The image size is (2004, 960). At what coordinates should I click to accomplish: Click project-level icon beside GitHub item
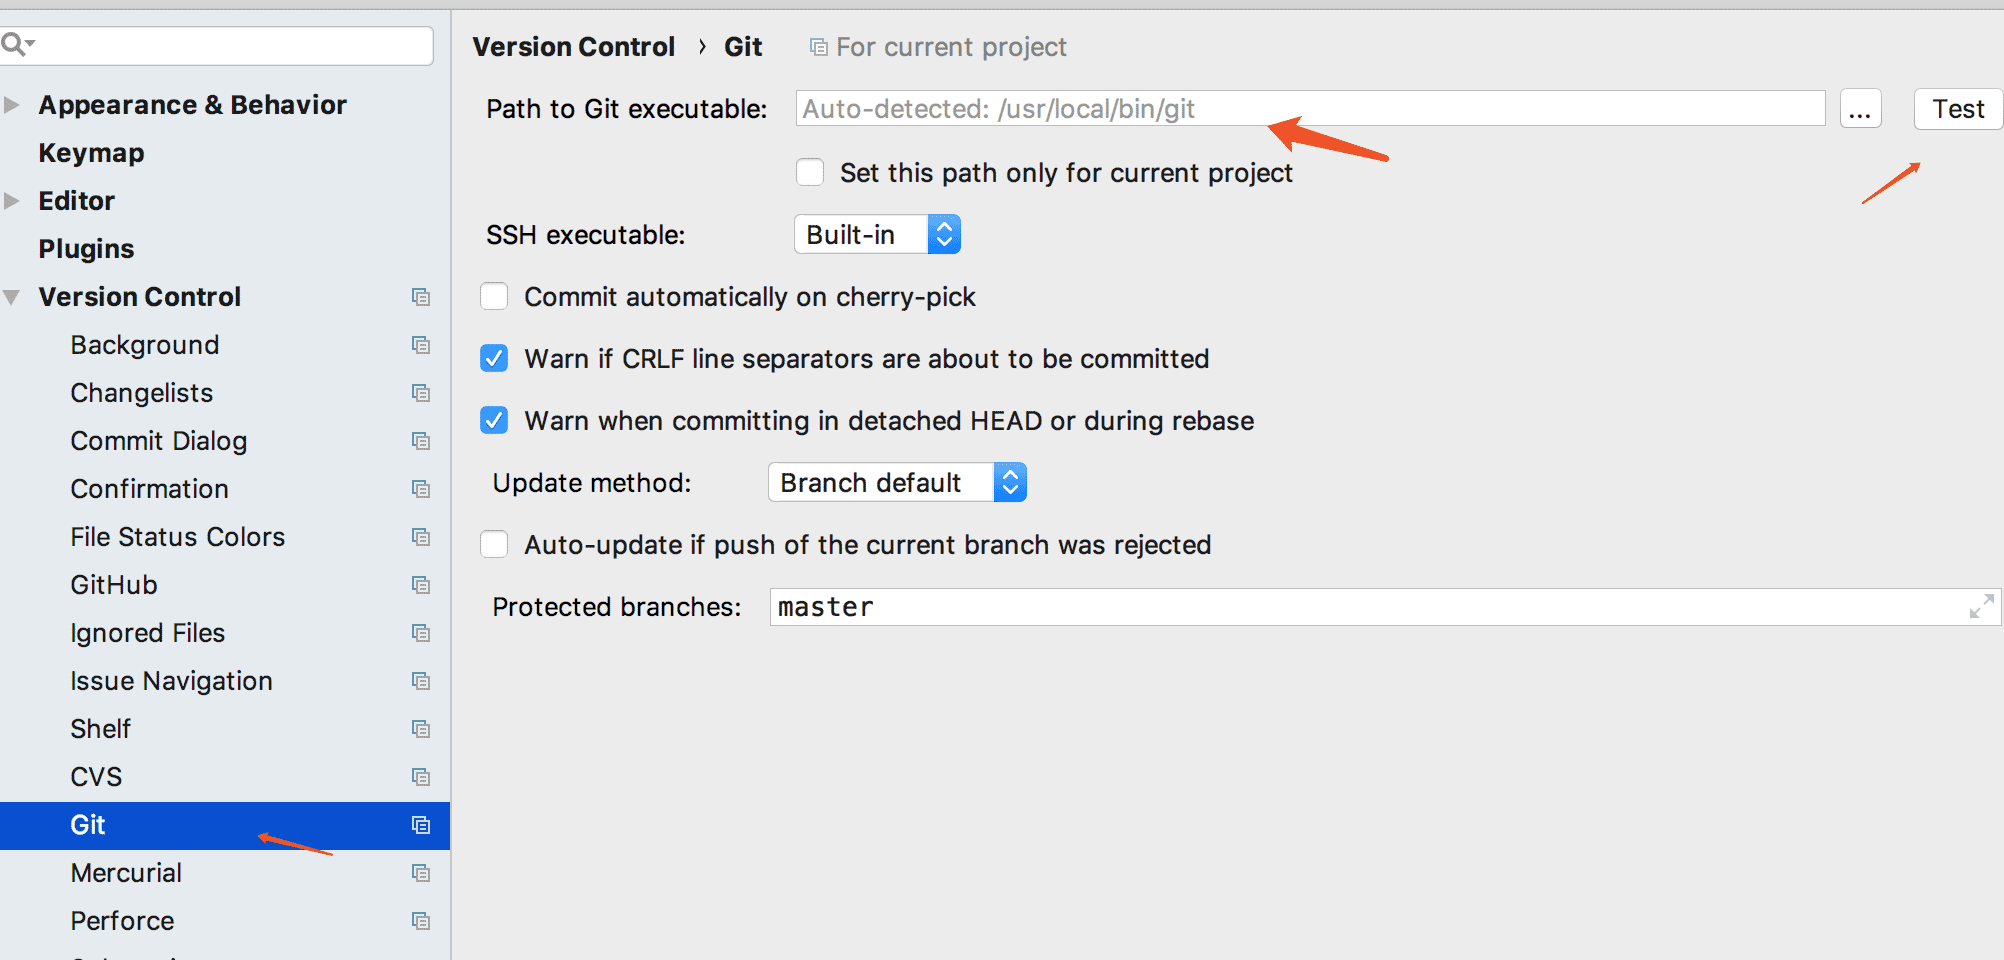[421, 585]
